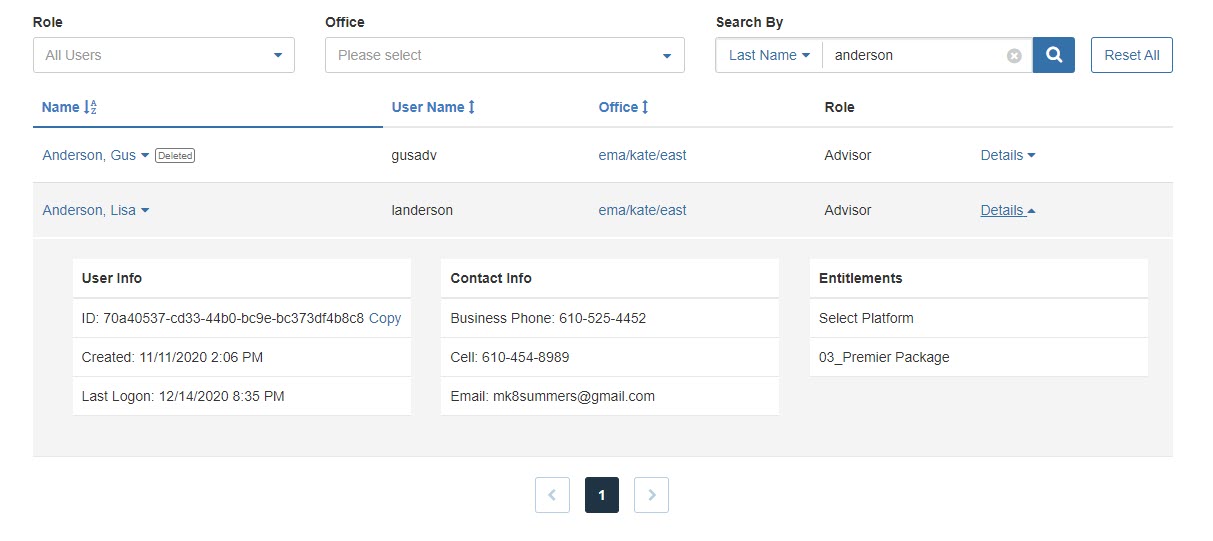Click into the search field containing anderson
1213x541 pixels.
915,55
